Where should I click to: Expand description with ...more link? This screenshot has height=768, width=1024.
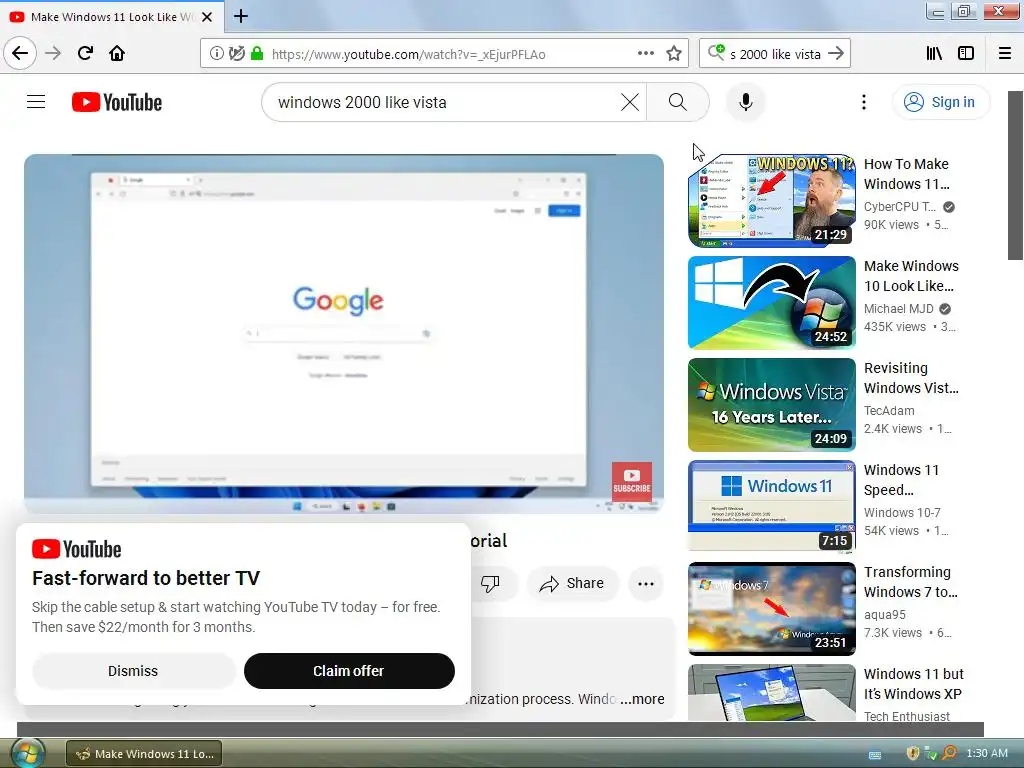pos(643,699)
